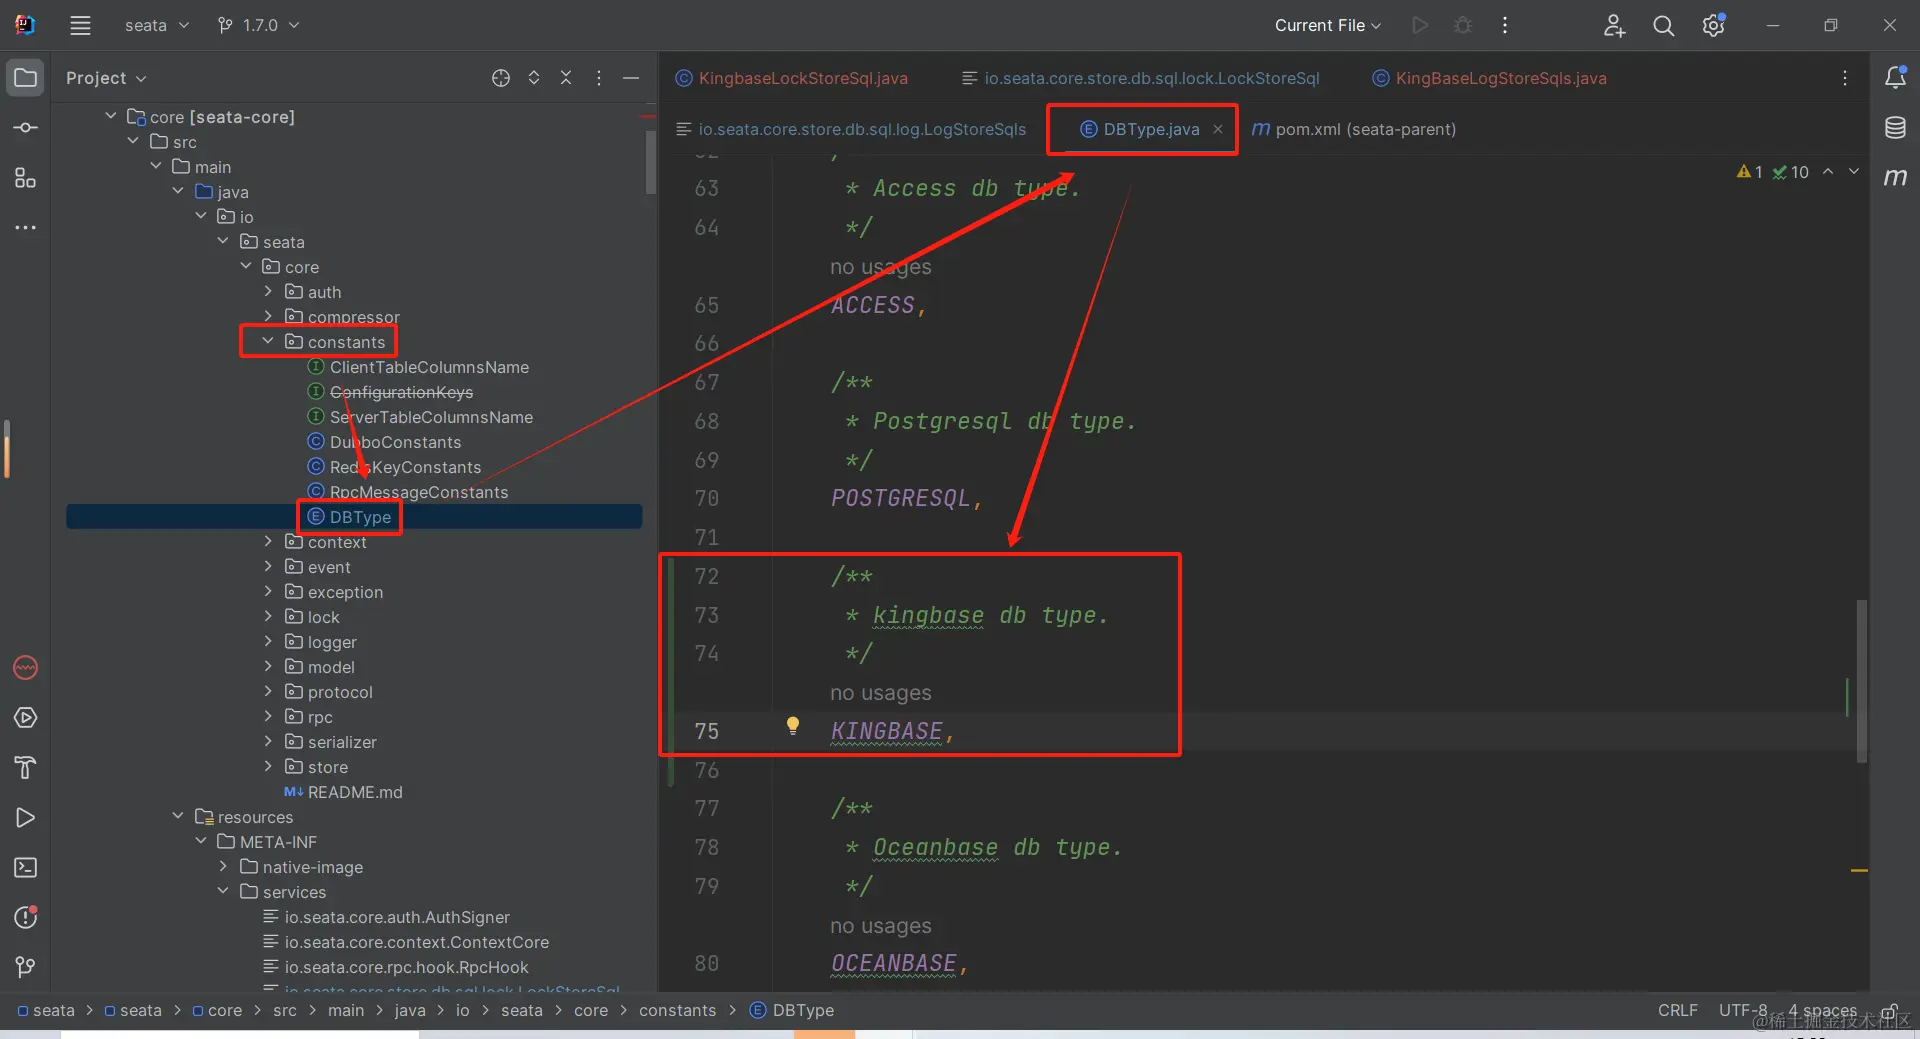Run the current file
1920x1039 pixels.
click(x=1420, y=26)
